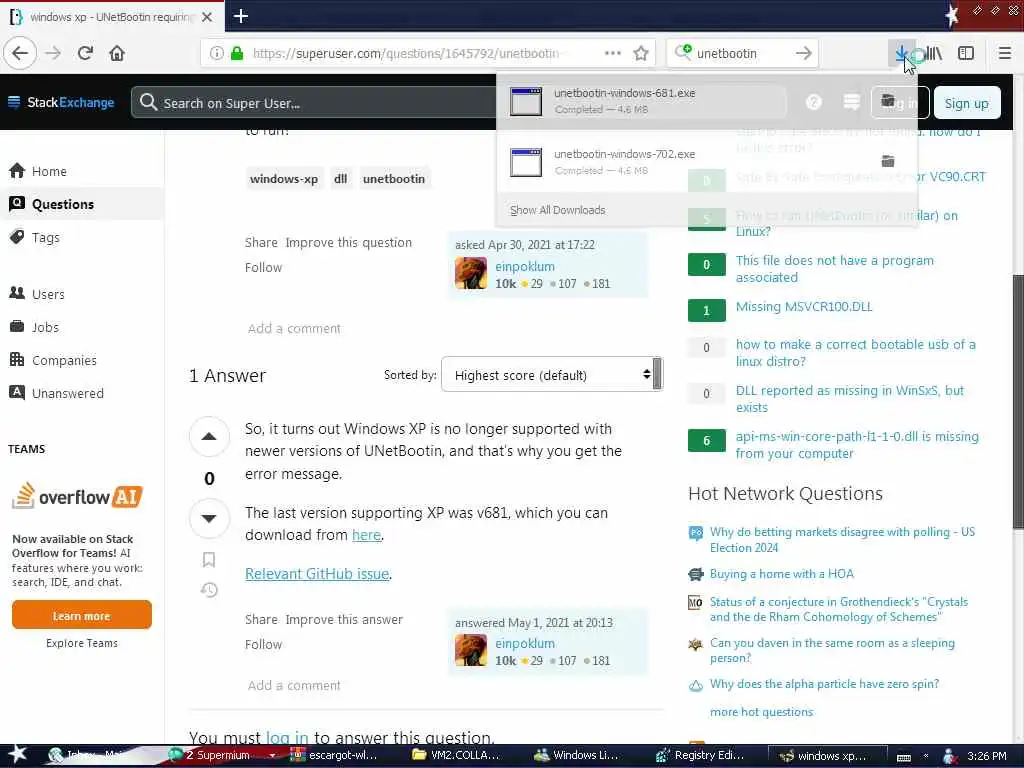Open containing folder for unetbootin-windows-681.exe
1024x768 pixels.
coord(888,100)
